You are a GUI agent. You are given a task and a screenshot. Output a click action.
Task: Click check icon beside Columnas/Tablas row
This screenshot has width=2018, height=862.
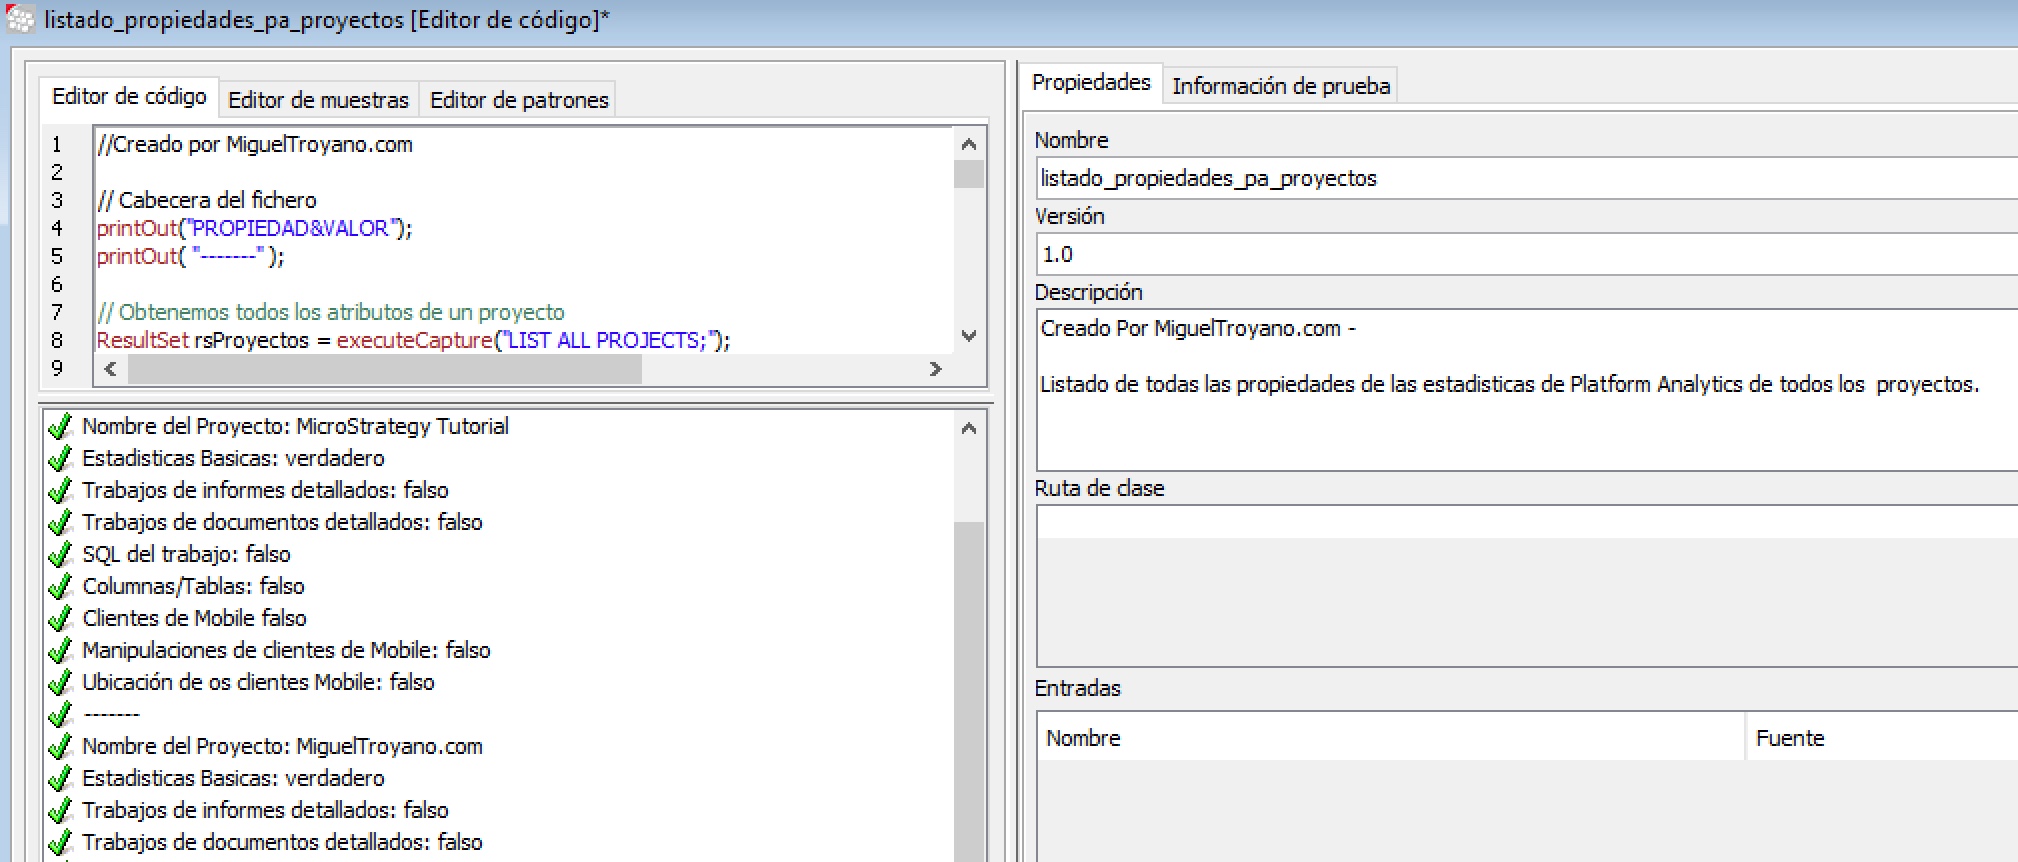61,586
